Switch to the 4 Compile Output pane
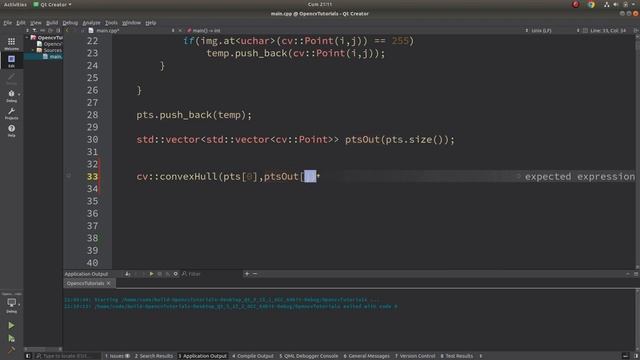 253,356
